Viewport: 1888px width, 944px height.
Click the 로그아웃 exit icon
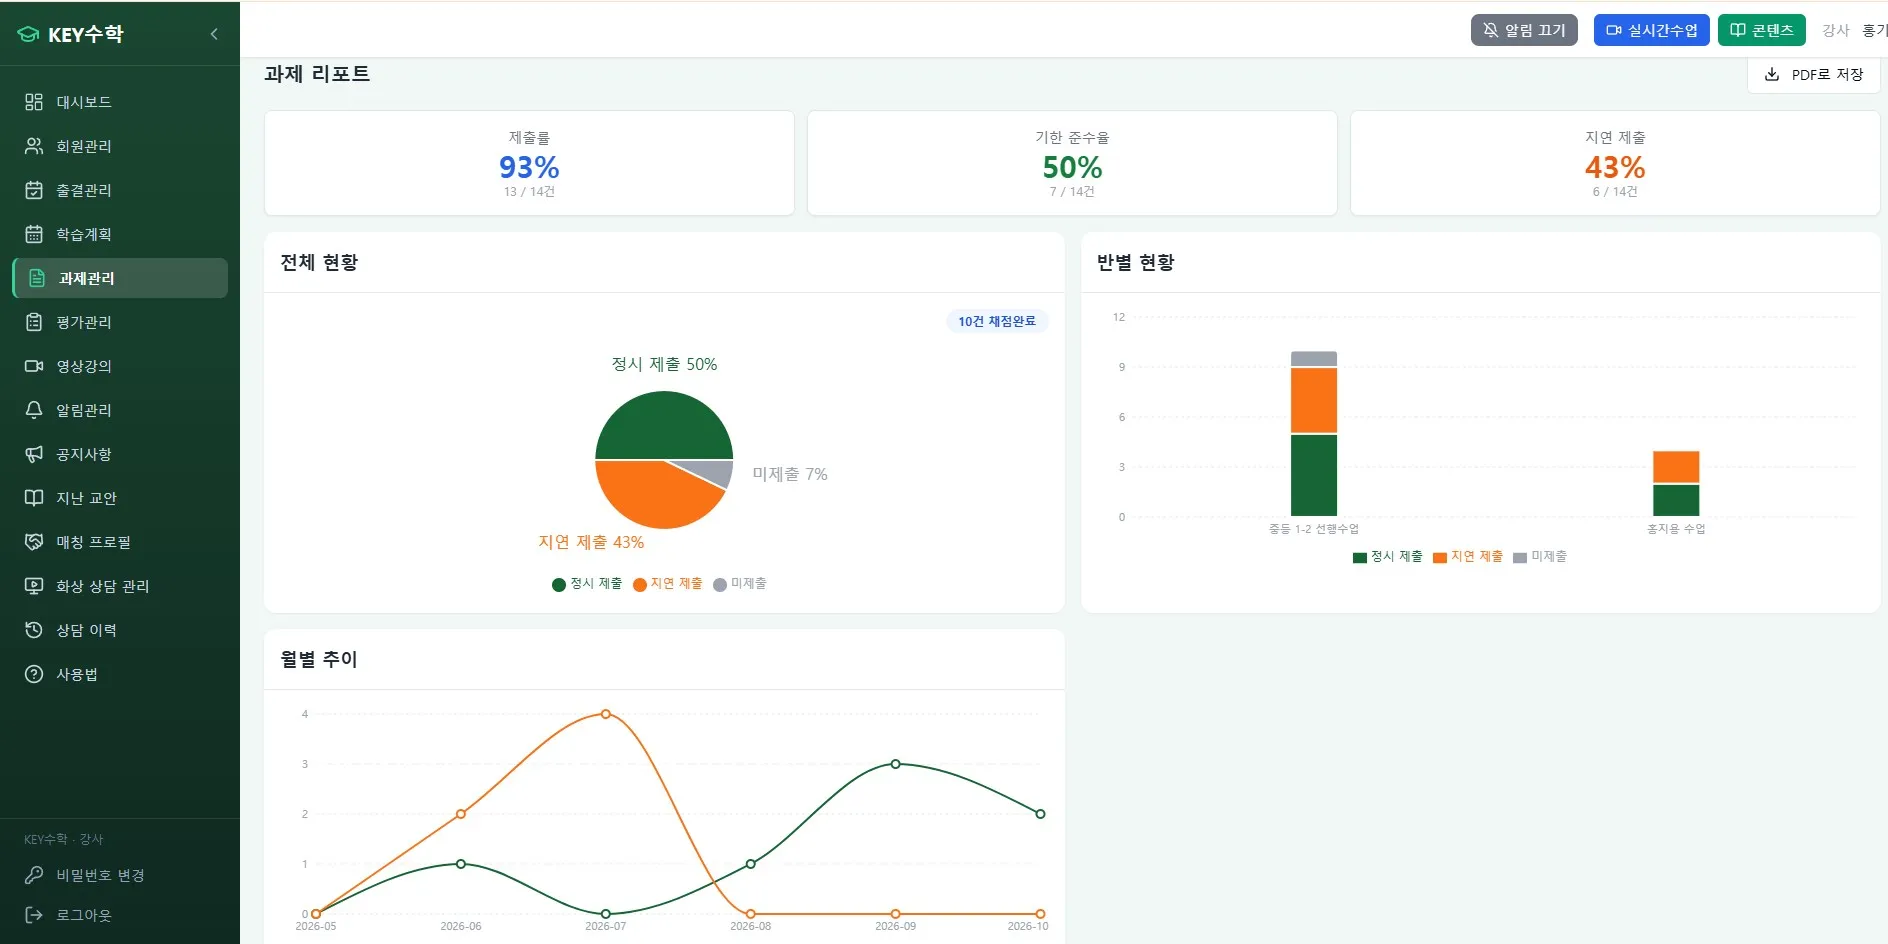34,915
